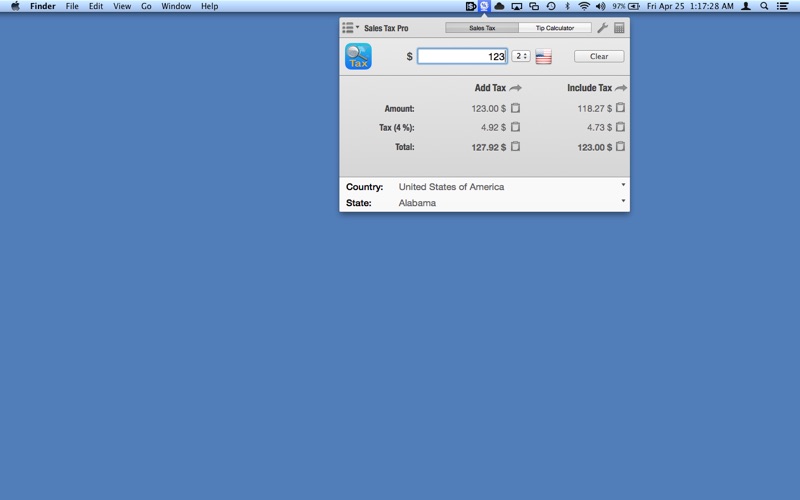
Task: Click the Sales Tax Pro menu bar icon
Action: coord(484,6)
